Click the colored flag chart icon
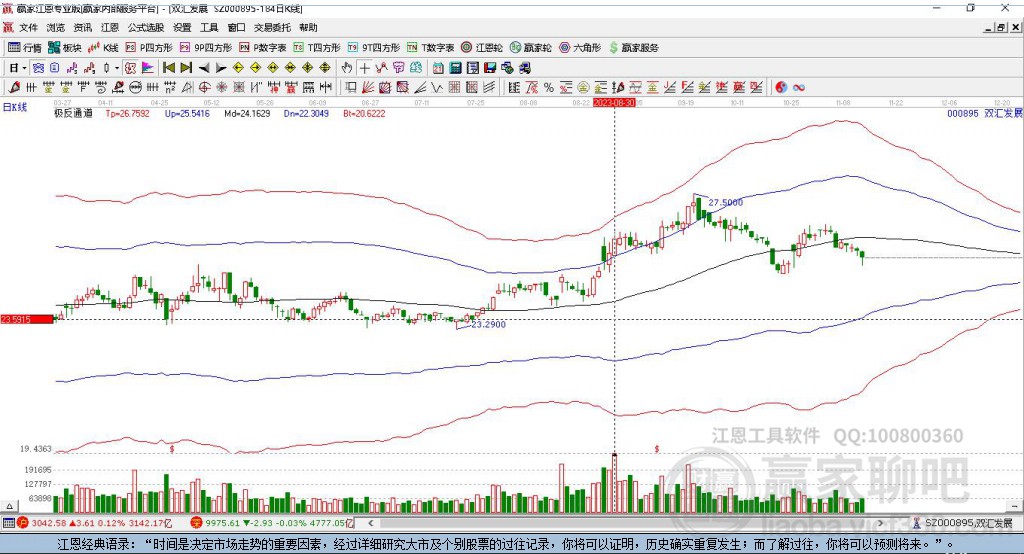 pos(149,68)
